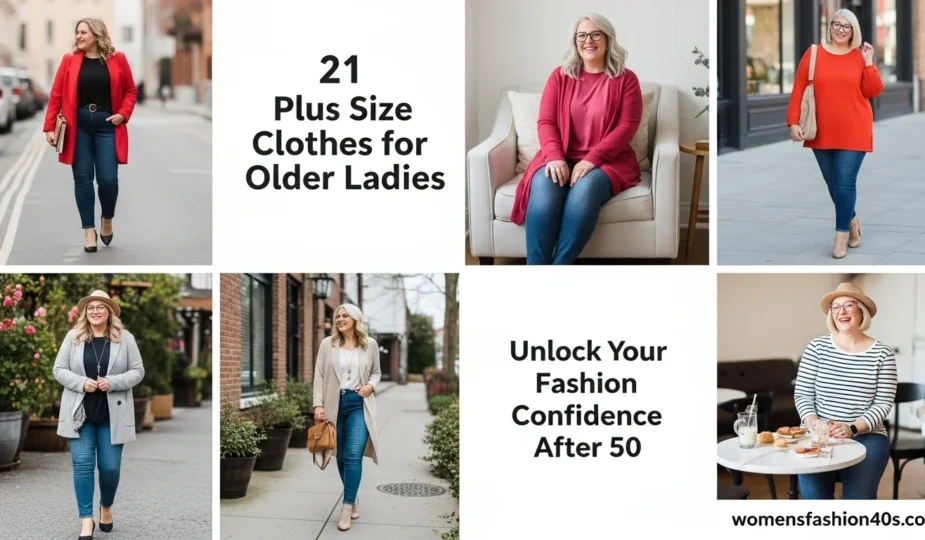Open the orange sweater street photo
Image resolution: width=925 pixels, height=540 pixels.
pos(821,132)
